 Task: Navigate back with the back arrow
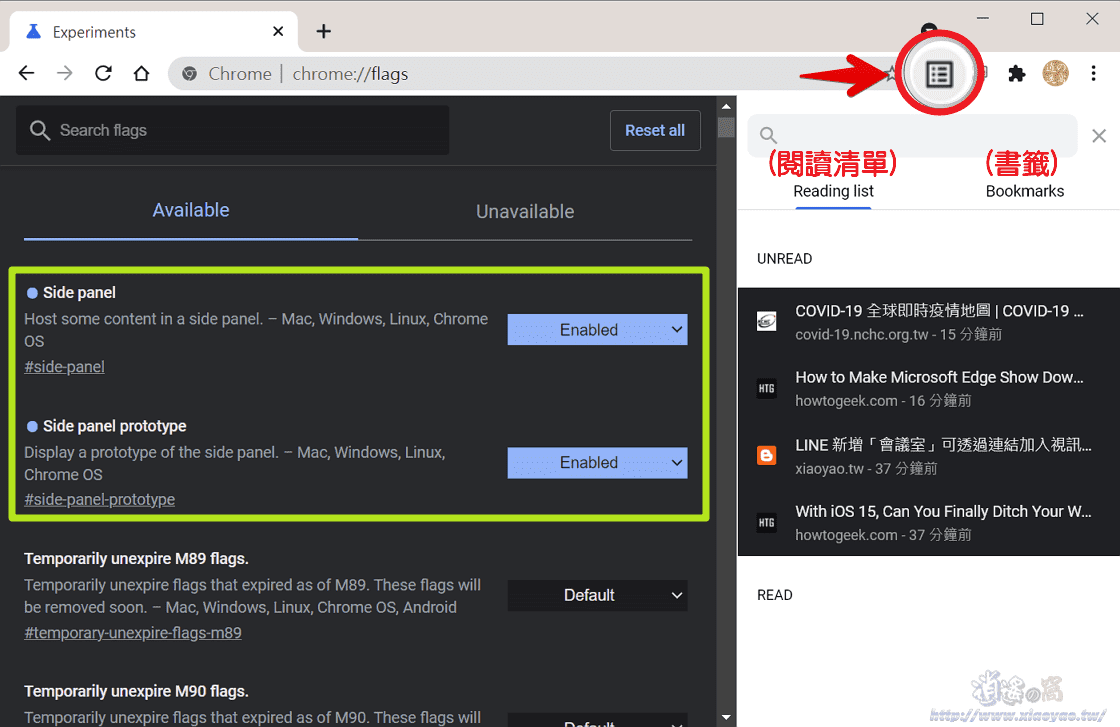(26, 73)
